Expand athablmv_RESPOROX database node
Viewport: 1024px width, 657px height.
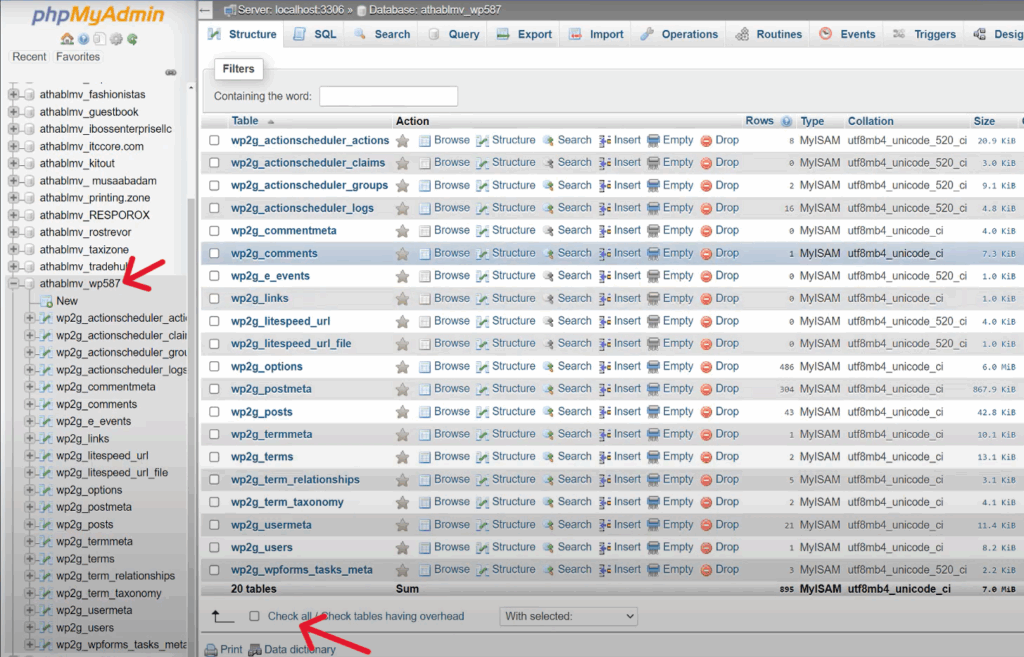[x=13, y=215]
